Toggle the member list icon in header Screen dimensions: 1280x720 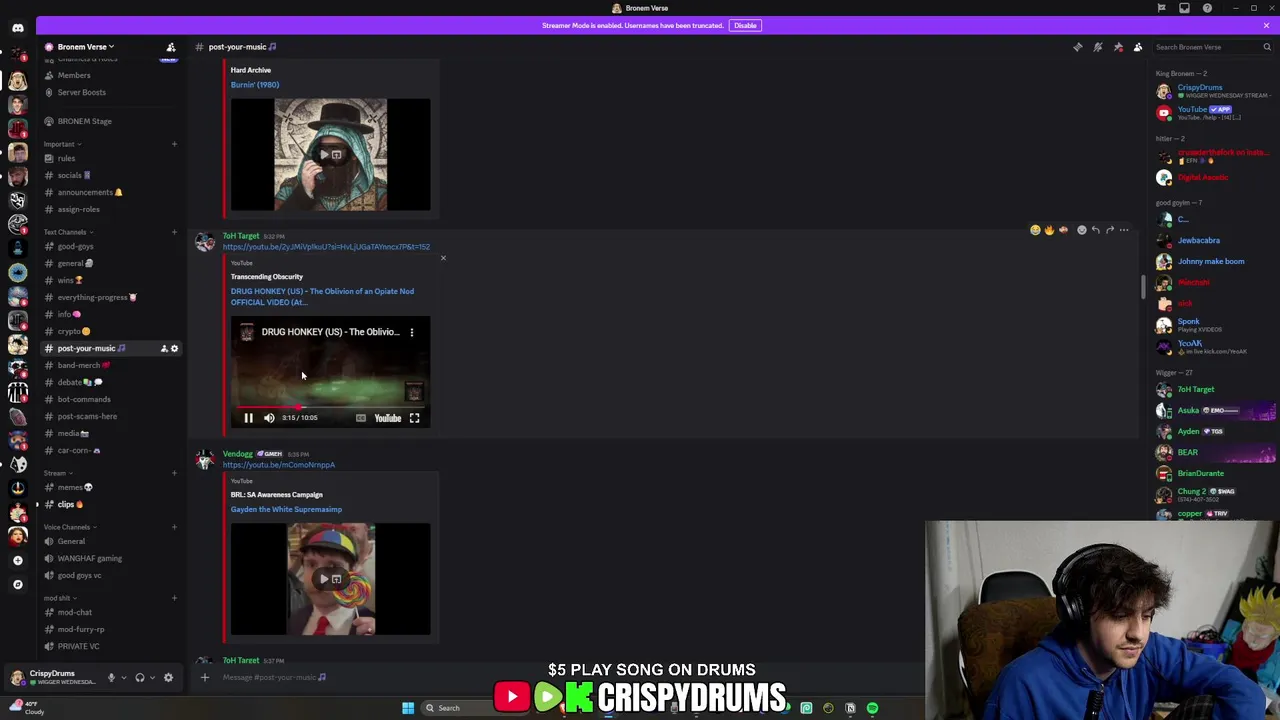[1138, 47]
